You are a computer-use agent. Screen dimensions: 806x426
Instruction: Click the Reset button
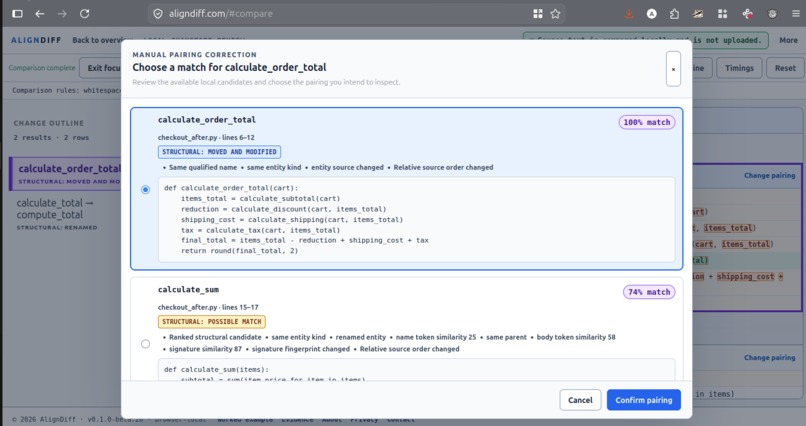785,68
